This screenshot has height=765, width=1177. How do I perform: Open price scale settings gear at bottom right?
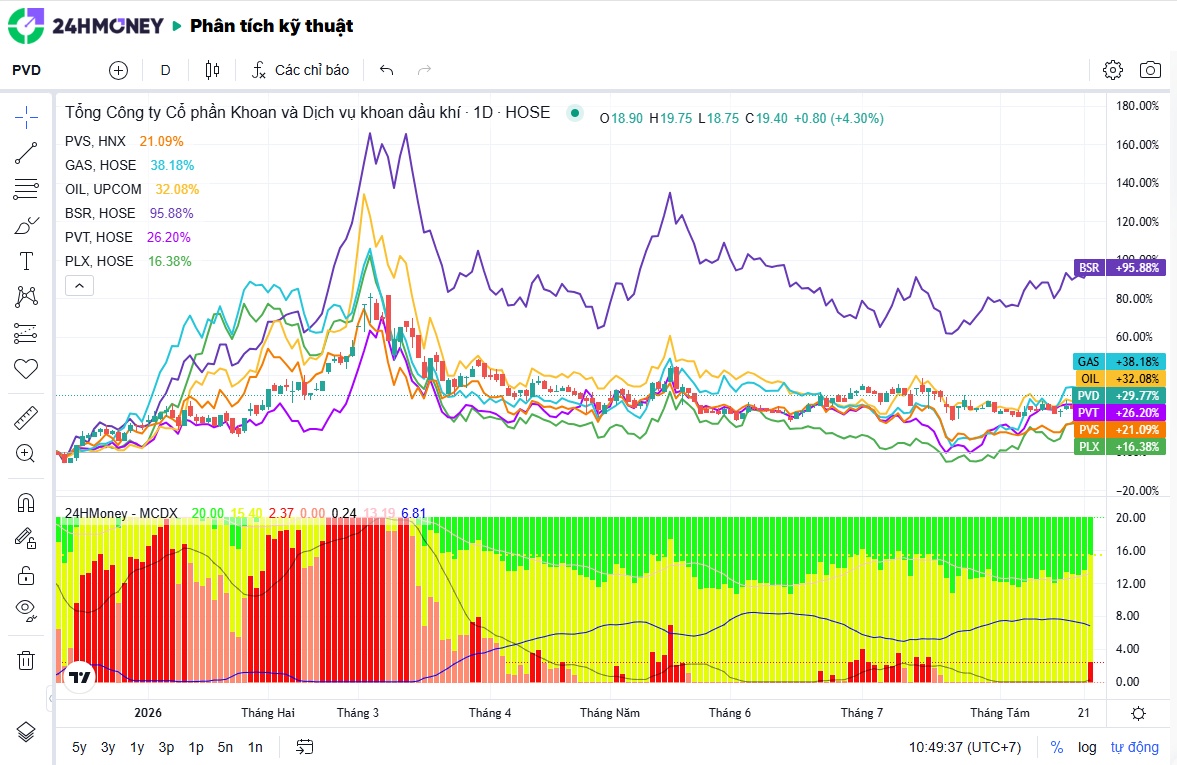pyautogui.click(x=1138, y=713)
